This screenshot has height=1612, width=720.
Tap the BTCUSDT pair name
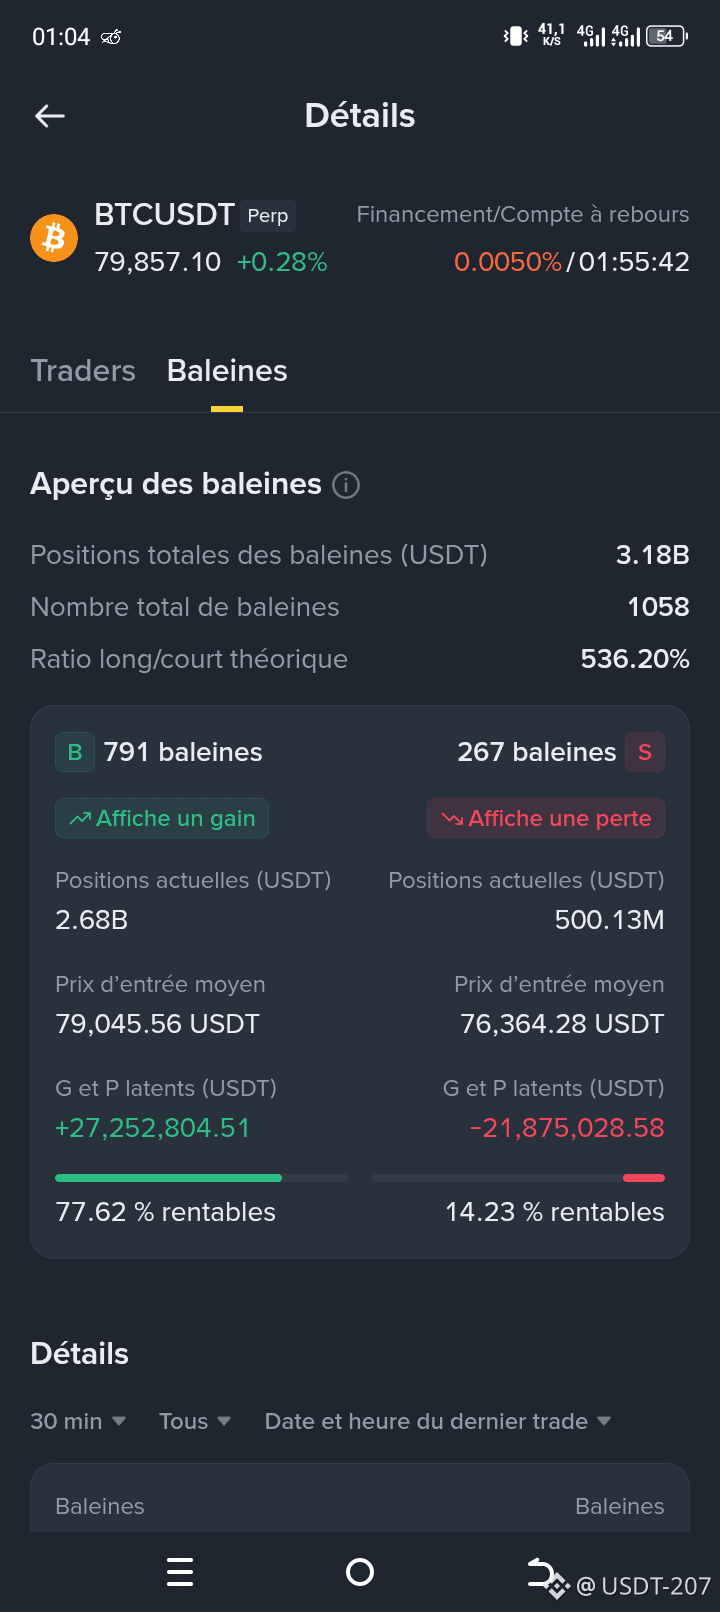pos(164,215)
